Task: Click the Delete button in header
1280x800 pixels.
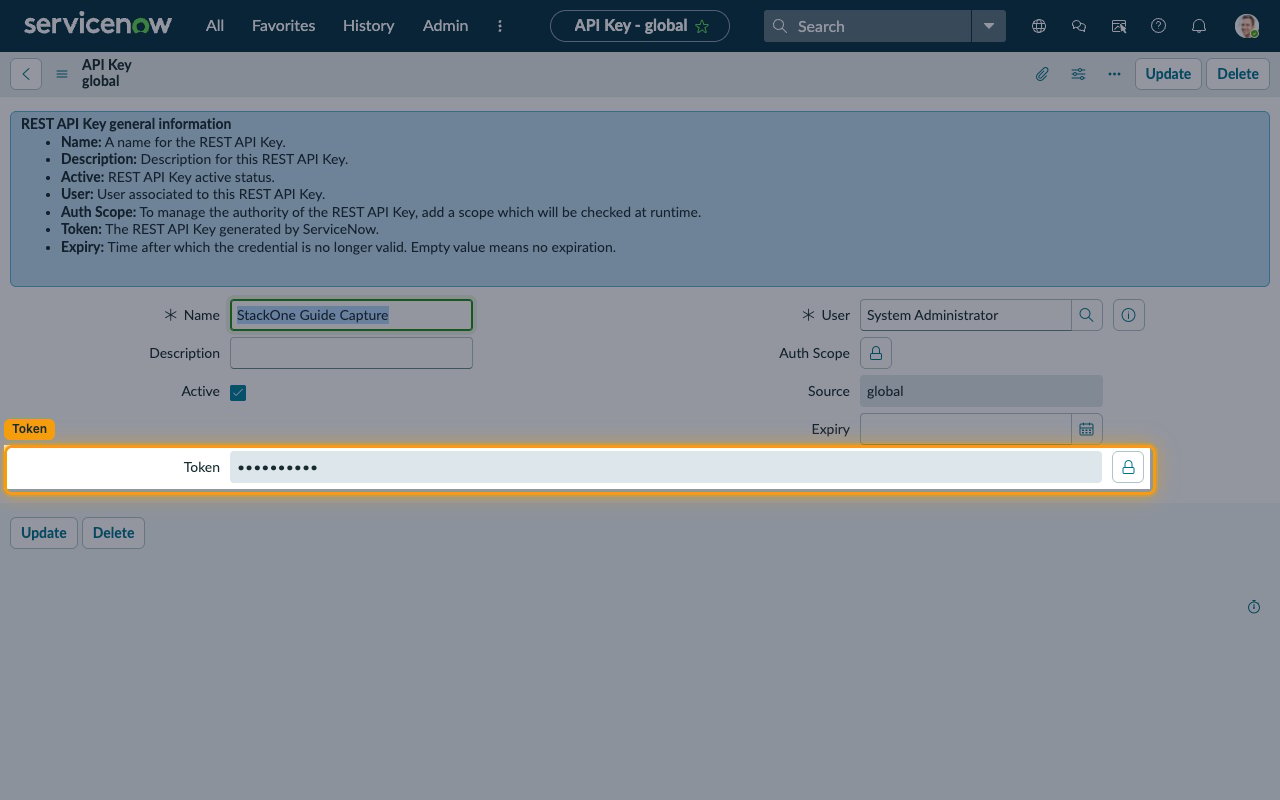Action: (1238, 73)
